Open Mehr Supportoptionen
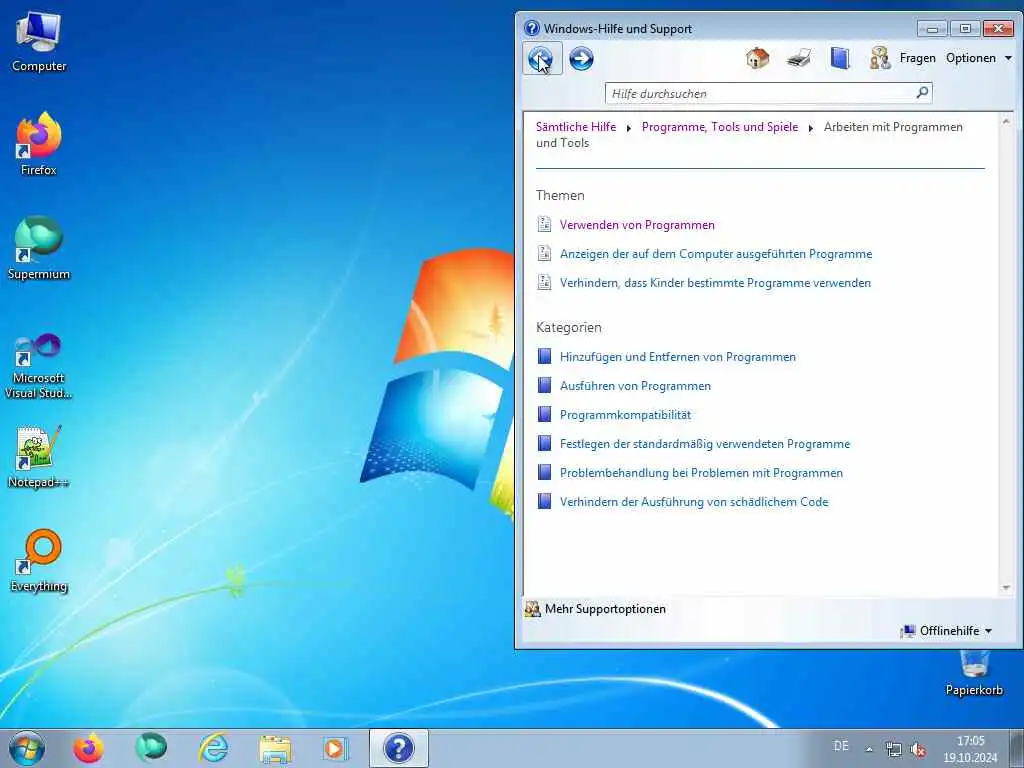Viewport: 1024px width, 768px height. 596,609
